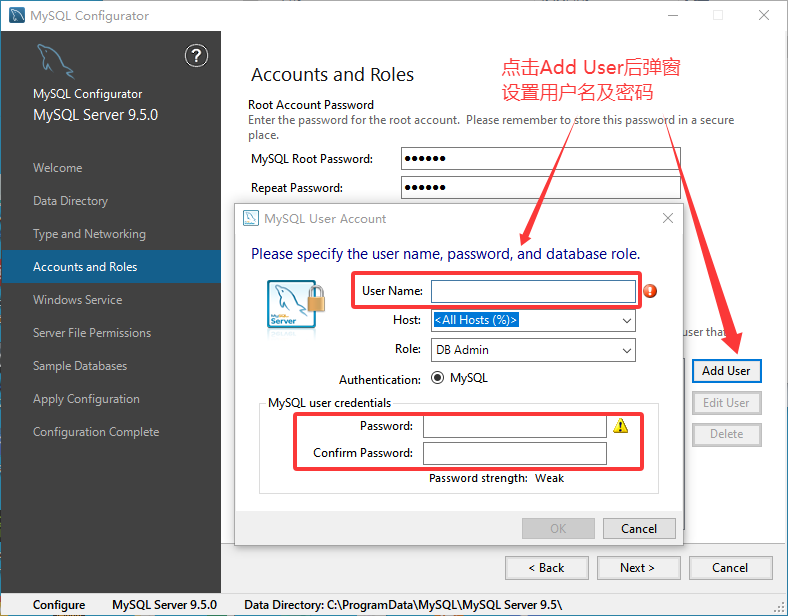788x616 pixels.
Task: Select Accounts and Roles step
Action: 111,267
